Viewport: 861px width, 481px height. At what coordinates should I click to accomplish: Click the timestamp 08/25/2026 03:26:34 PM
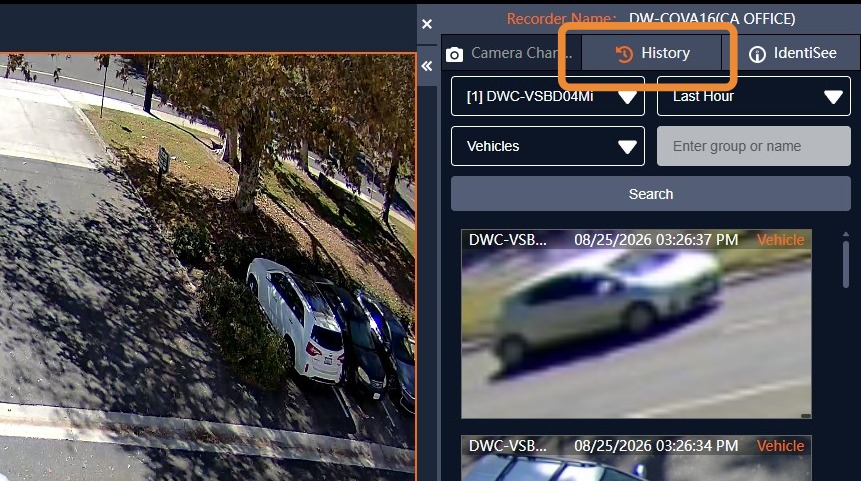(x=656, y=446)
